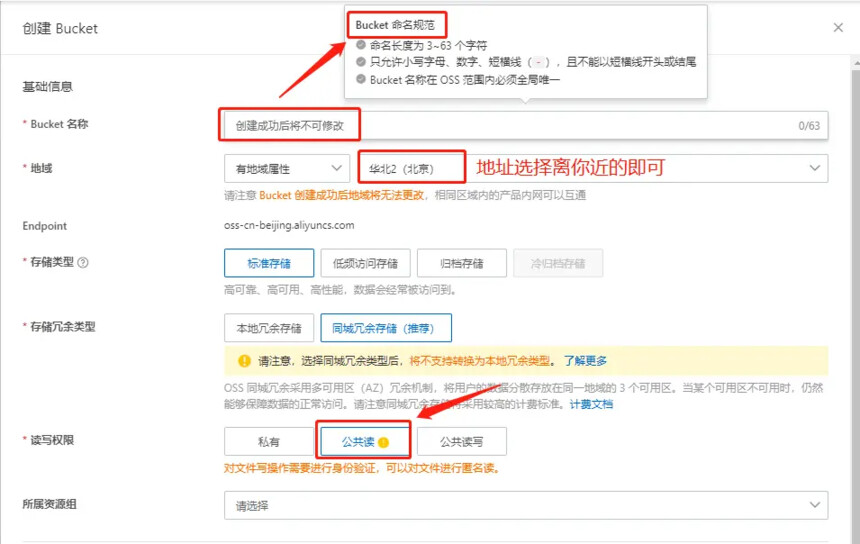860x544 pixels.
Task: Click the 读写权限 field label
Action: 52,440
